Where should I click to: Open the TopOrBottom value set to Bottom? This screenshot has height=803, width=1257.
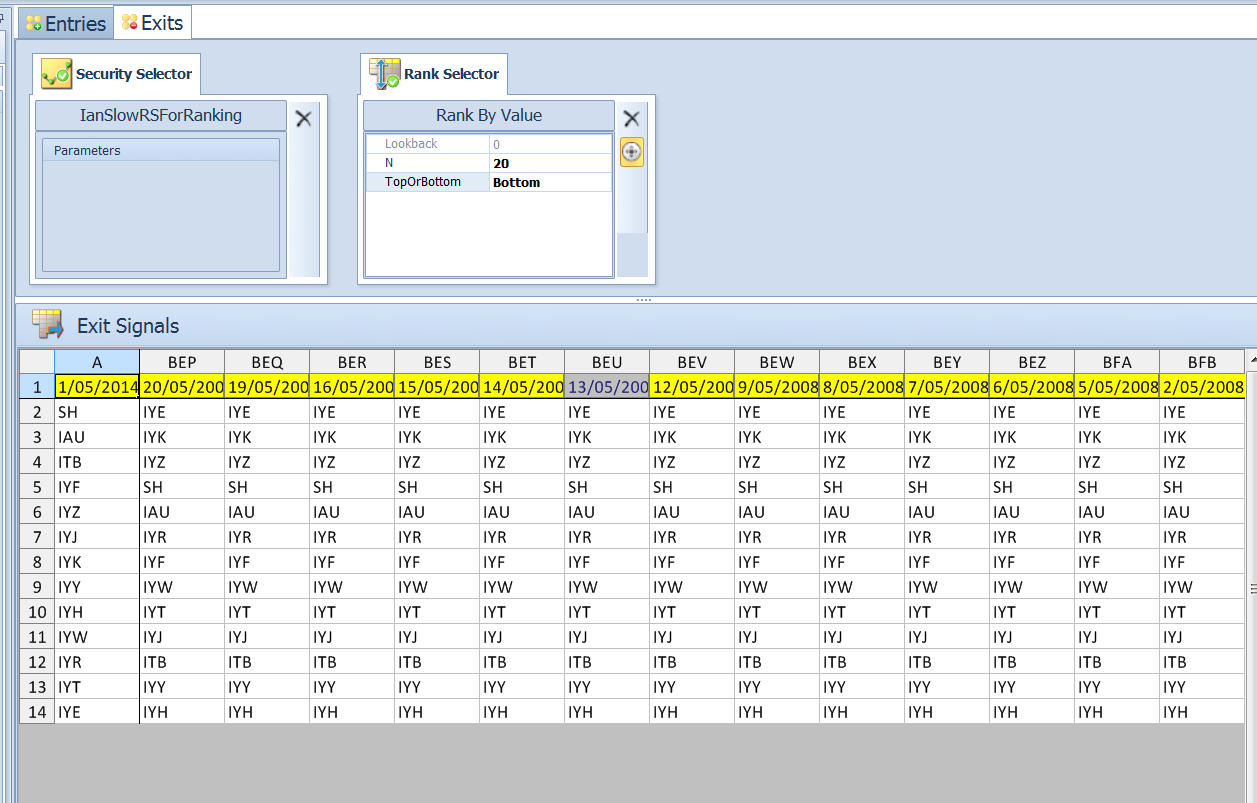pyautogui.click(x=550, y=182)
